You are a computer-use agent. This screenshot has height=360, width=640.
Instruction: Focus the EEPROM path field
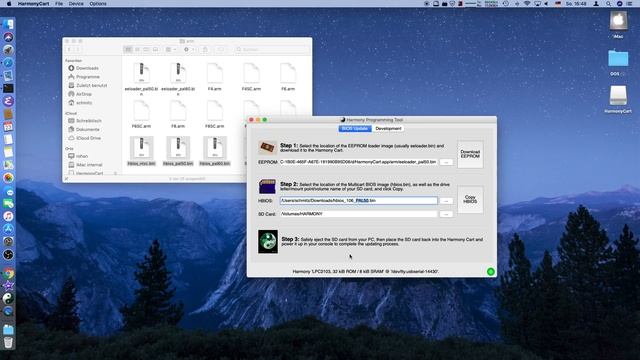click(358, 162)
